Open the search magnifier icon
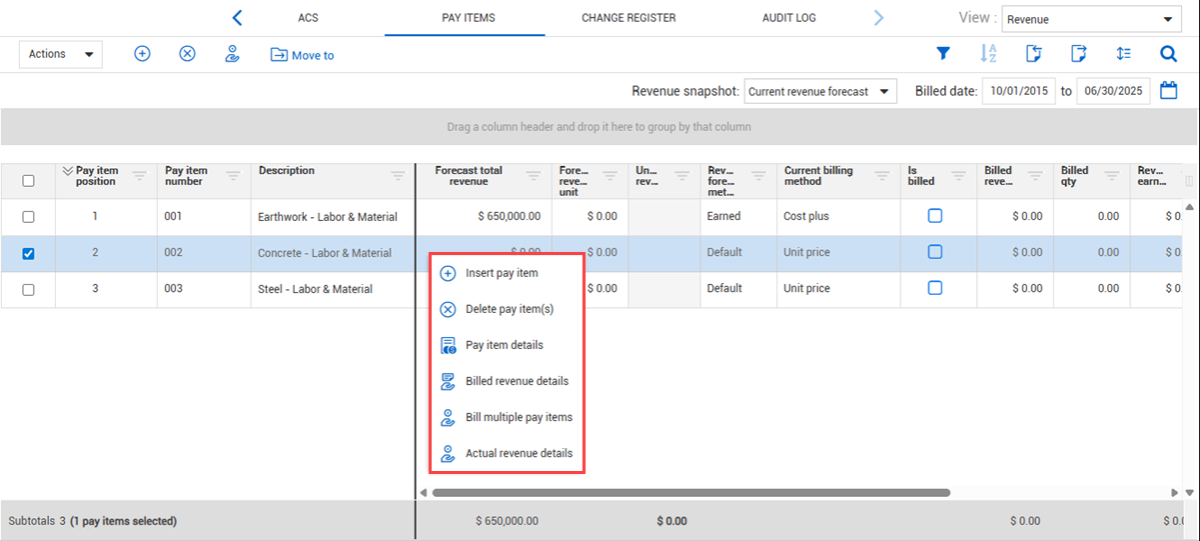This screenshot has width=1200, height=541. pyautogui.click(x=1168, y=54)
